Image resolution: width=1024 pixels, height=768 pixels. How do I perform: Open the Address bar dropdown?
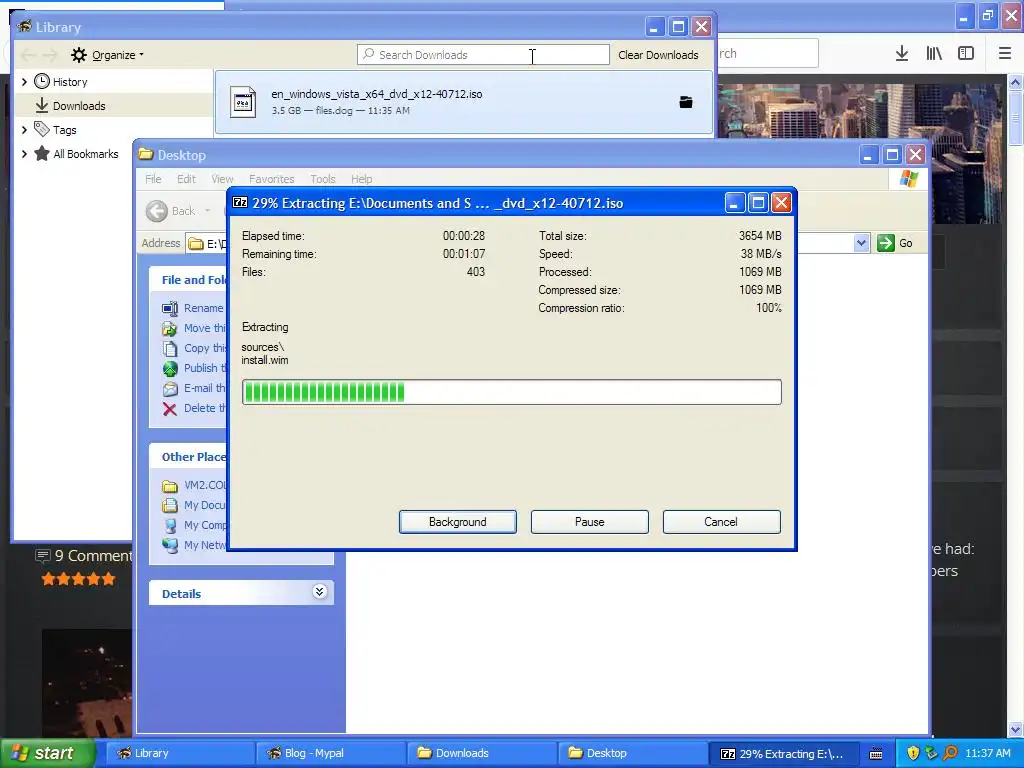click(861, 243)
